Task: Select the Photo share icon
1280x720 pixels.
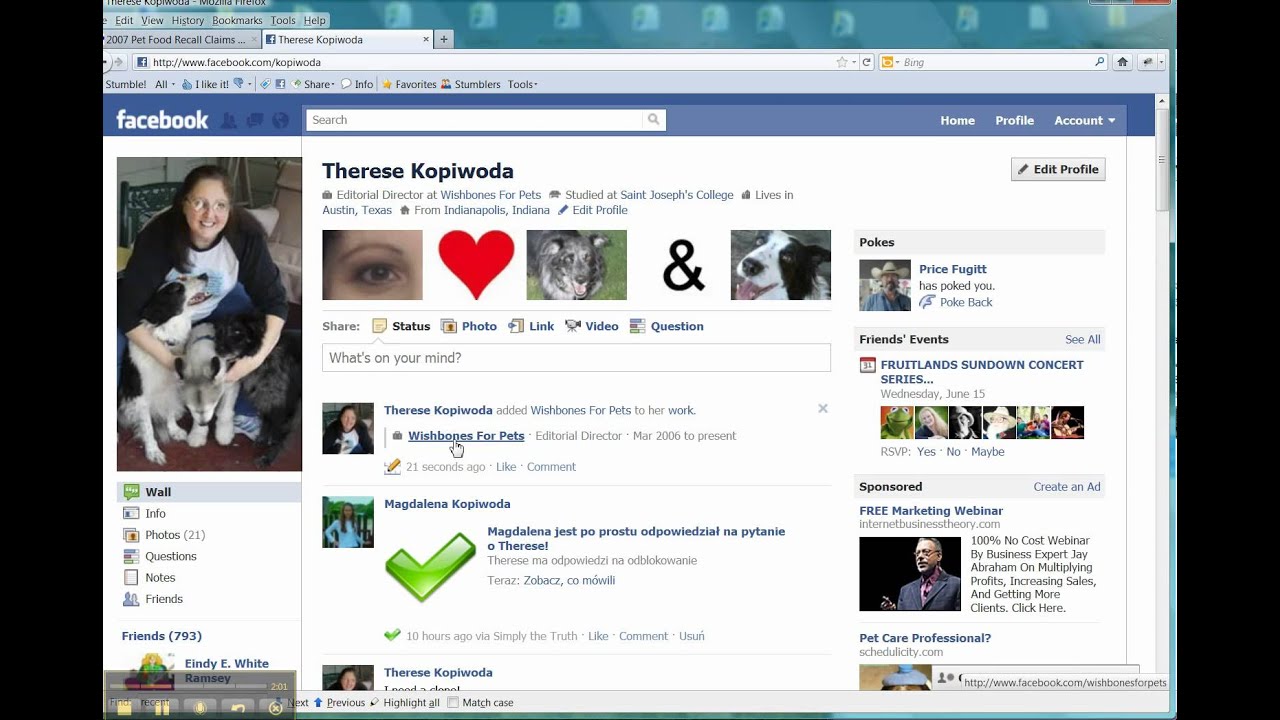Action: tap(449, 326)
